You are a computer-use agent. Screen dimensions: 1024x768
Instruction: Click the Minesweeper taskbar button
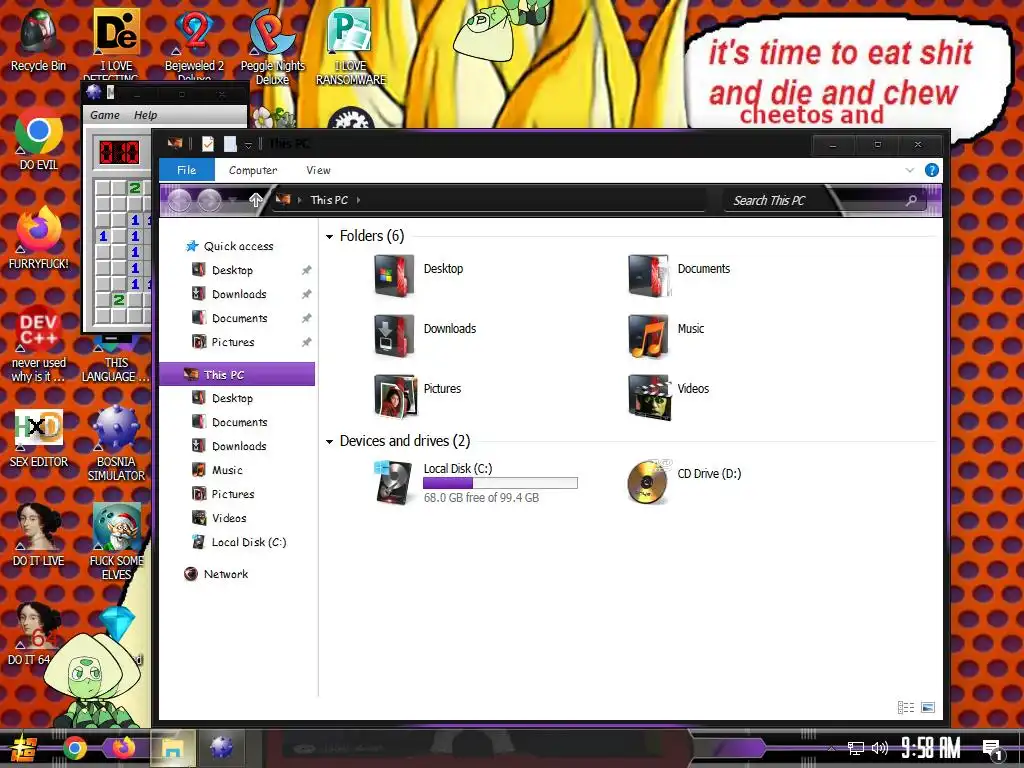coord(221,748)
